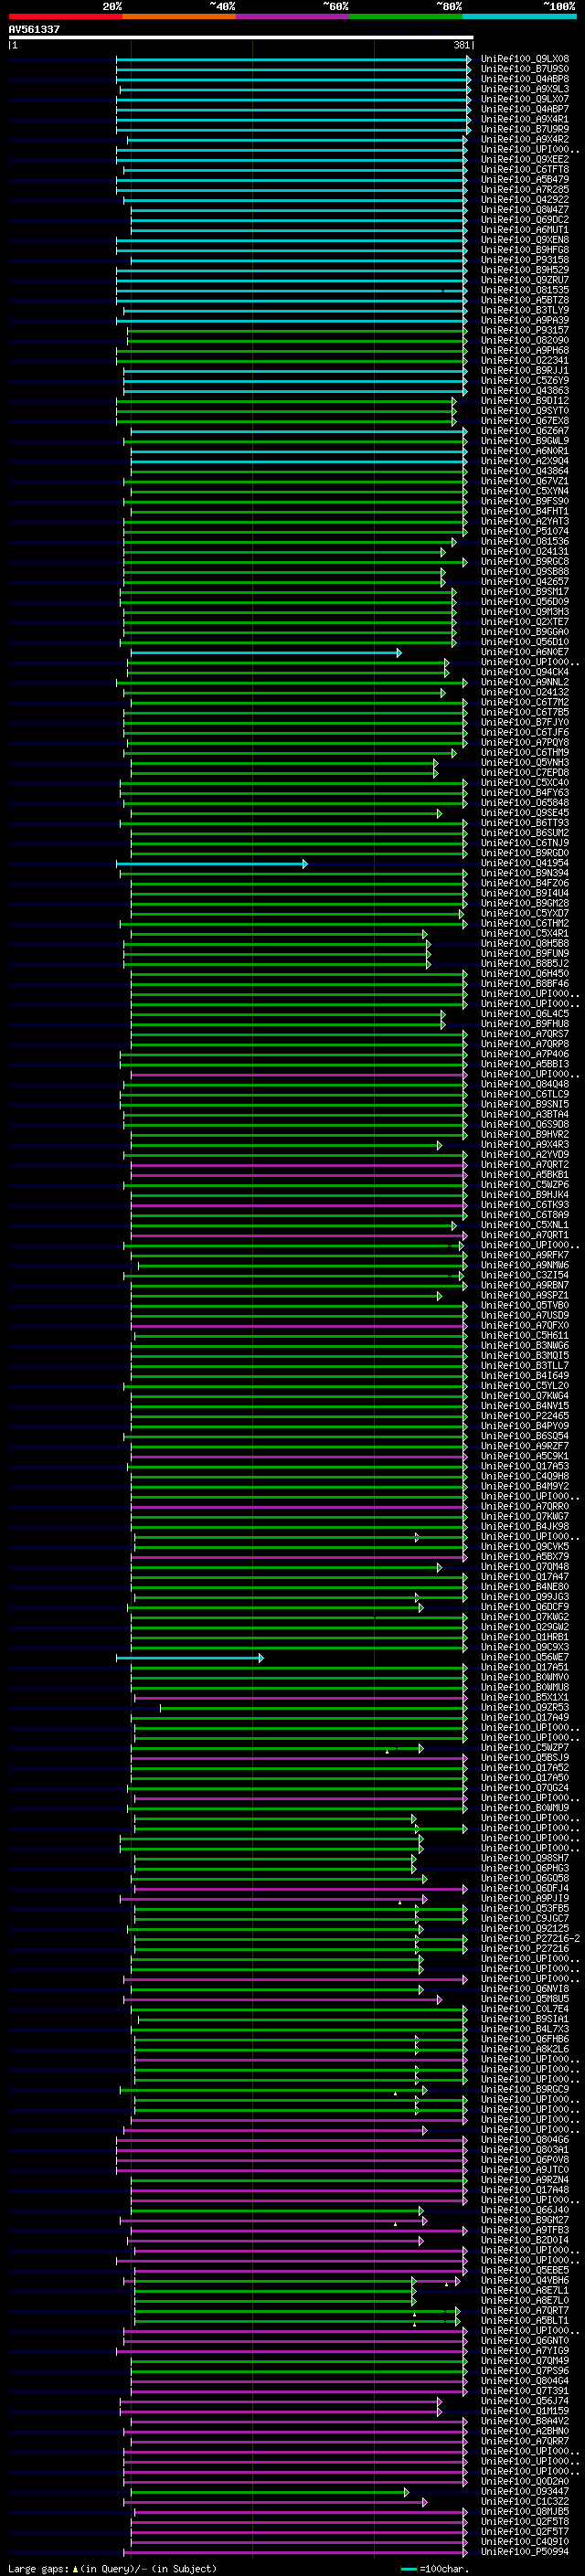Image resolution: width=585 pixels, height=2576 pixels.
Task: Select the UniRef100_A7YIG9 label
Action: coord(525,2350)
